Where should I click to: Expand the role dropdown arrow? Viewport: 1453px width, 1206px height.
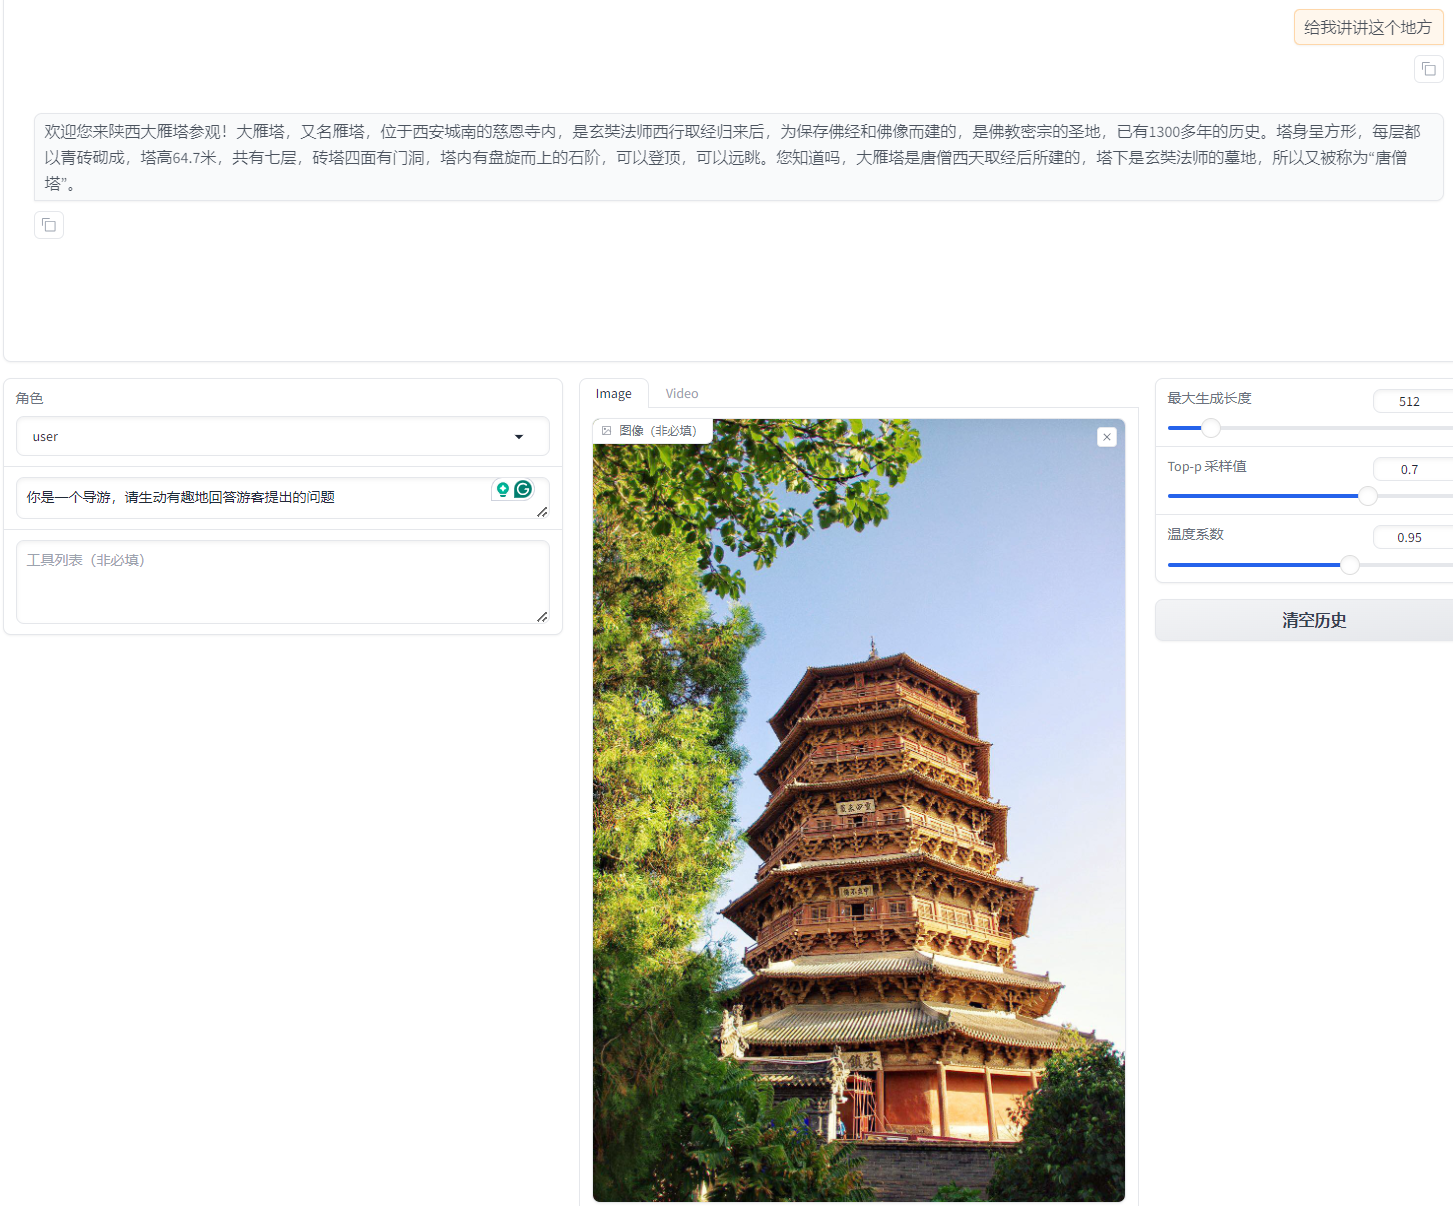tap(519, 437)
